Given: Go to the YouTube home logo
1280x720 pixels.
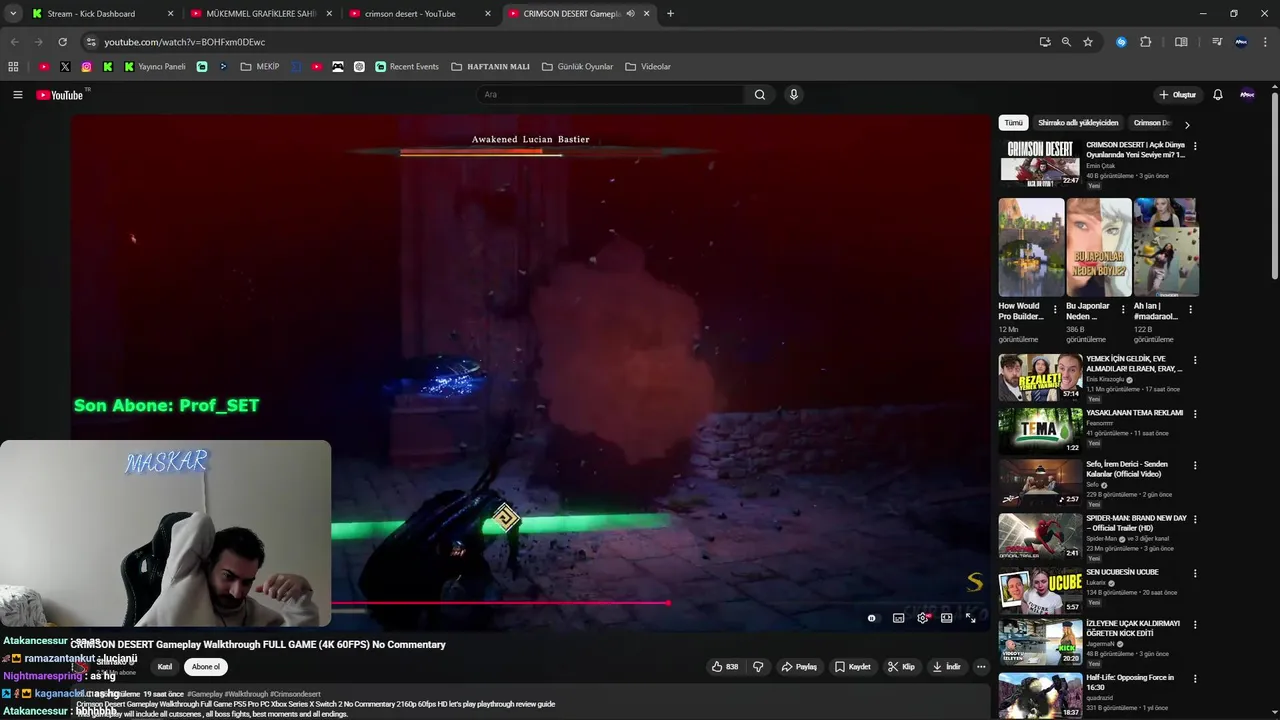Looking at the screenshot, I should [x=60, y=95].
